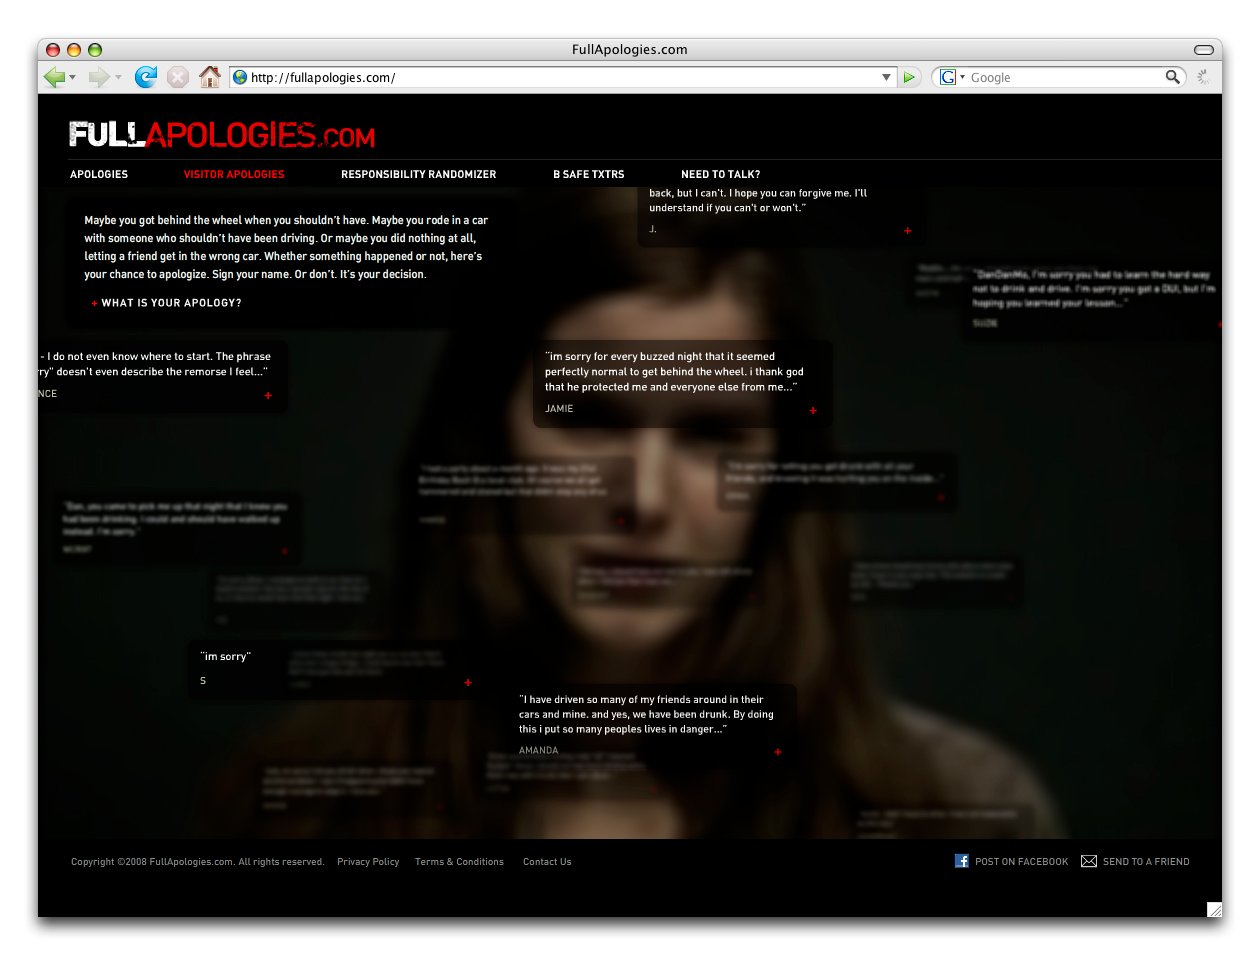Viewport: 1260px width, 955px height.
Task: Expand the "do not even know where to start" apology plus
Action: (x=268, y=395)
